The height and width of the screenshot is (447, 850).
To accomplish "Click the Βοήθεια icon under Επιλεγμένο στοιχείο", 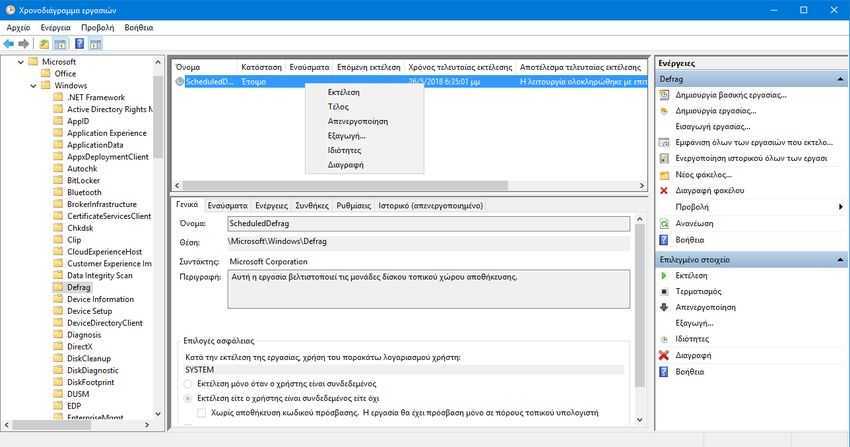I will click(x=664, y=372).
